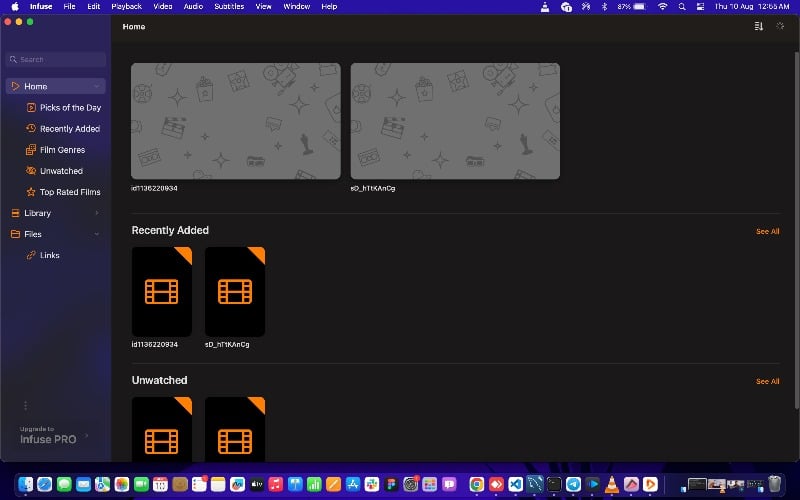Screen dimensions: 800x500
Task: Open Telegram from the Dock
Action: coord(573,484)
